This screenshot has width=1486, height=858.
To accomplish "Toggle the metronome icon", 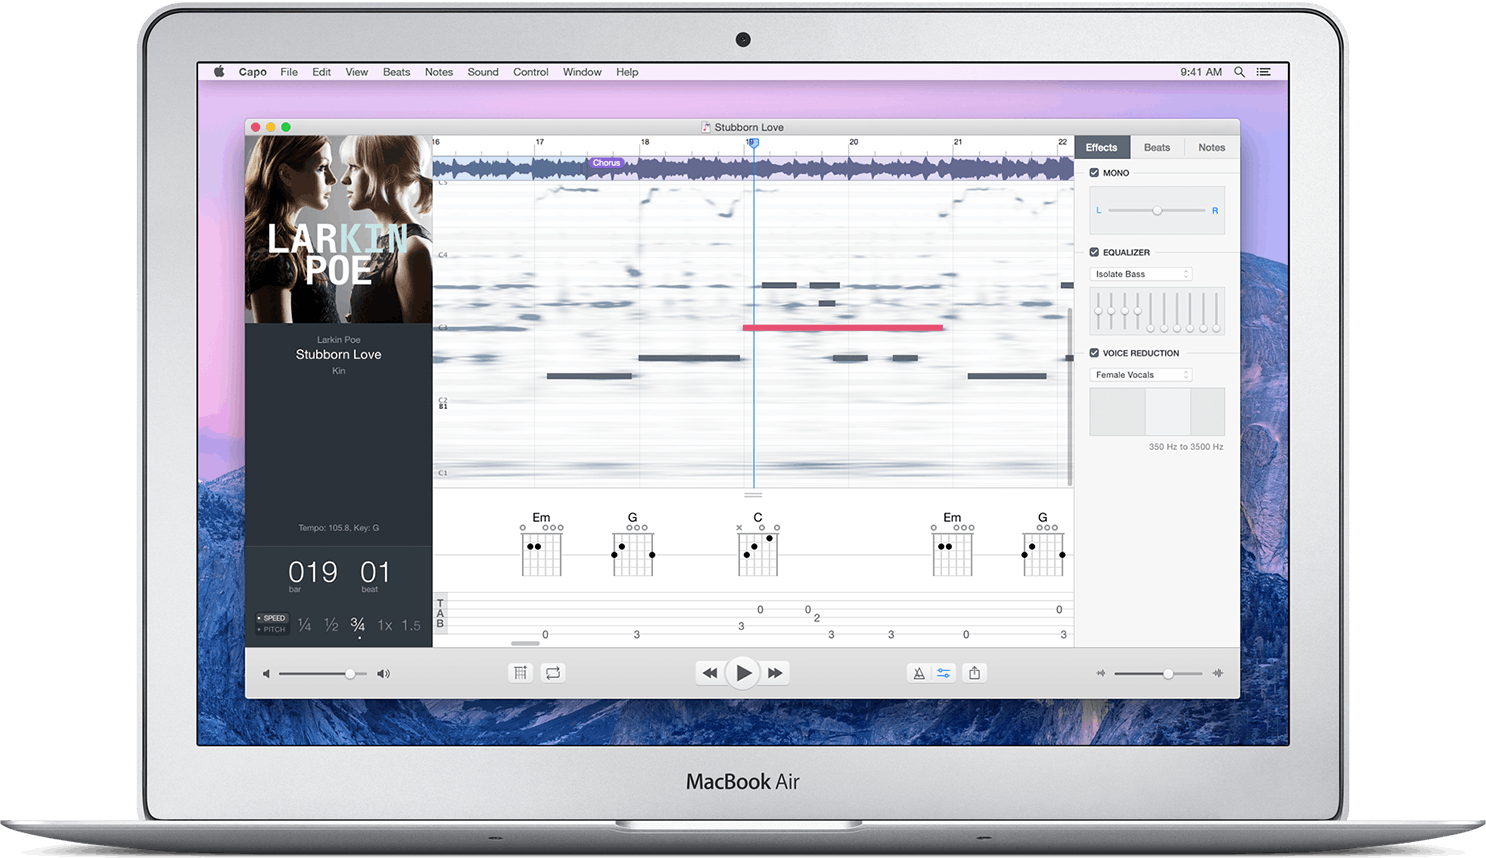I will coord(919,673).
